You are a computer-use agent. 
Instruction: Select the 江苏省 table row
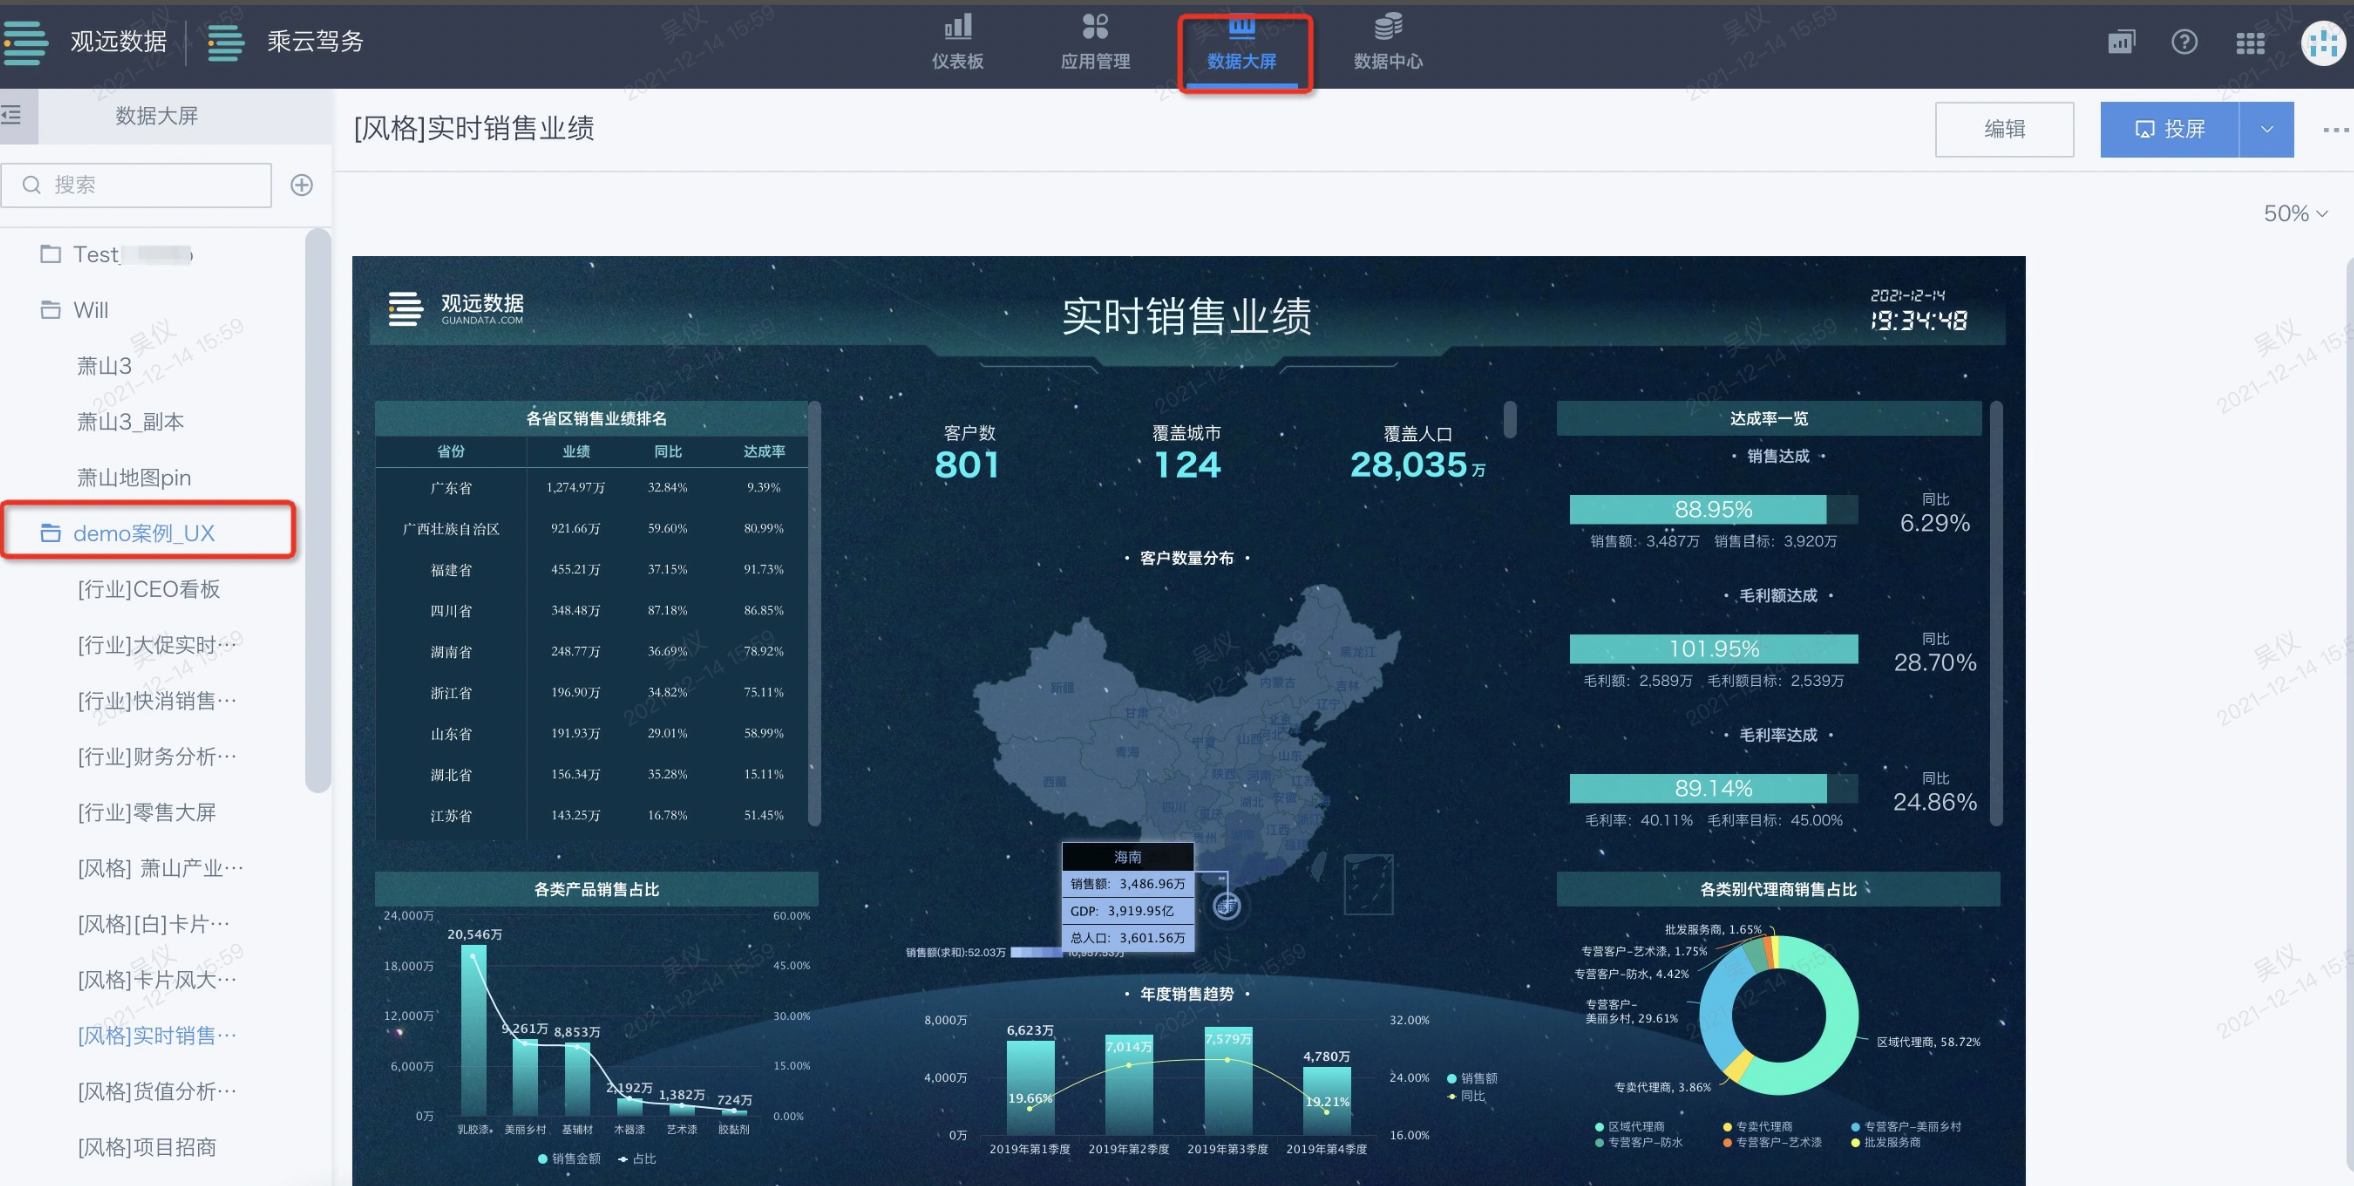(x=592, y=816)
